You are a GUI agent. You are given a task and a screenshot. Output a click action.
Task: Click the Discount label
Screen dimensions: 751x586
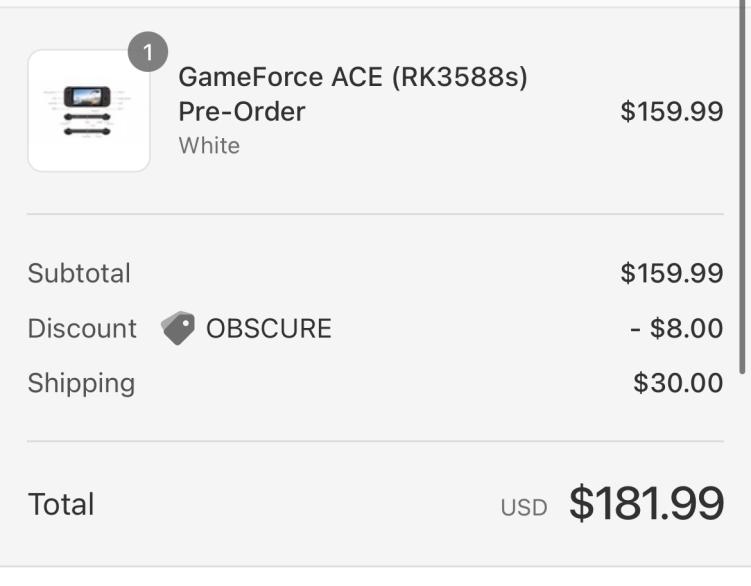(x=82, y=328)
